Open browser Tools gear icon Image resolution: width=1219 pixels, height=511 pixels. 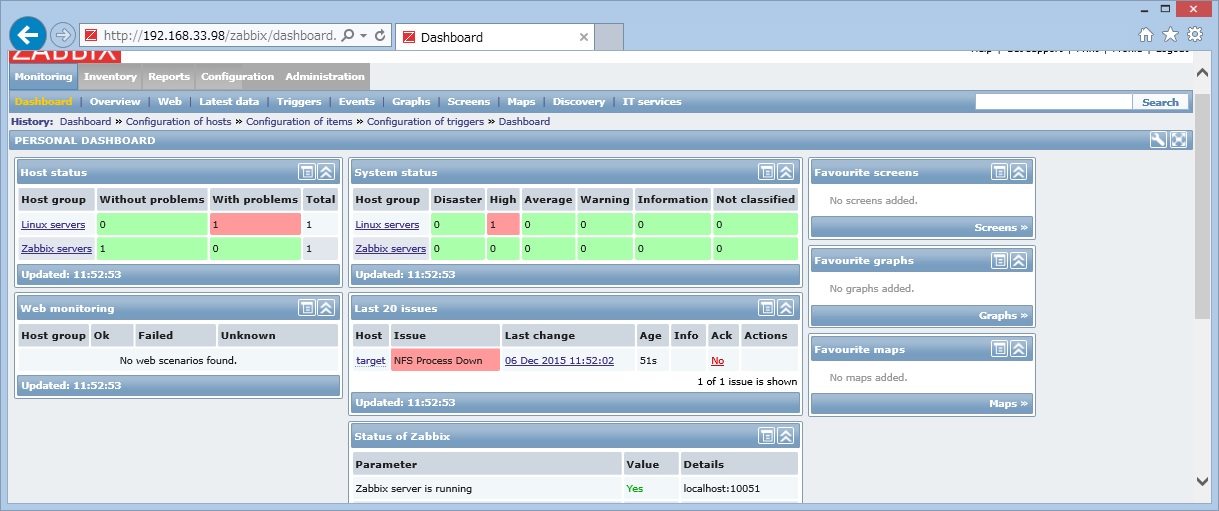[1195, 34]
